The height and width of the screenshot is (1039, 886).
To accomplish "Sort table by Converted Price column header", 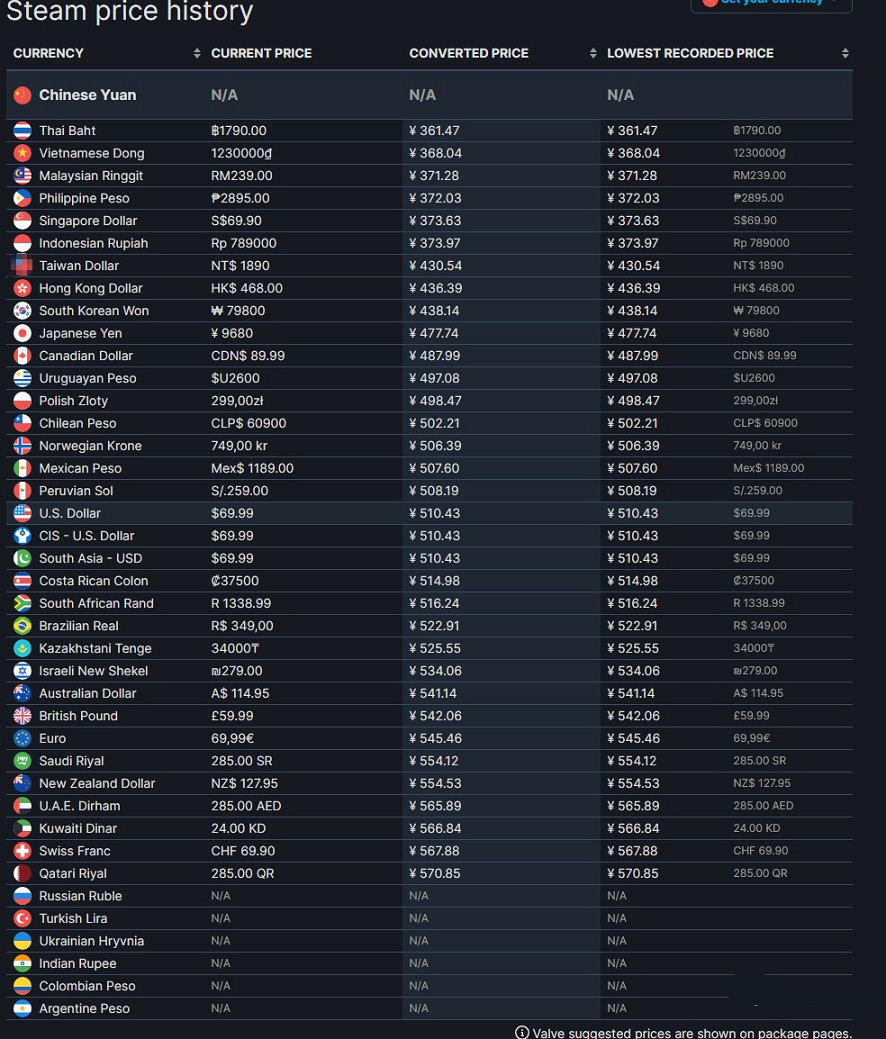I will tap(468, 53).
